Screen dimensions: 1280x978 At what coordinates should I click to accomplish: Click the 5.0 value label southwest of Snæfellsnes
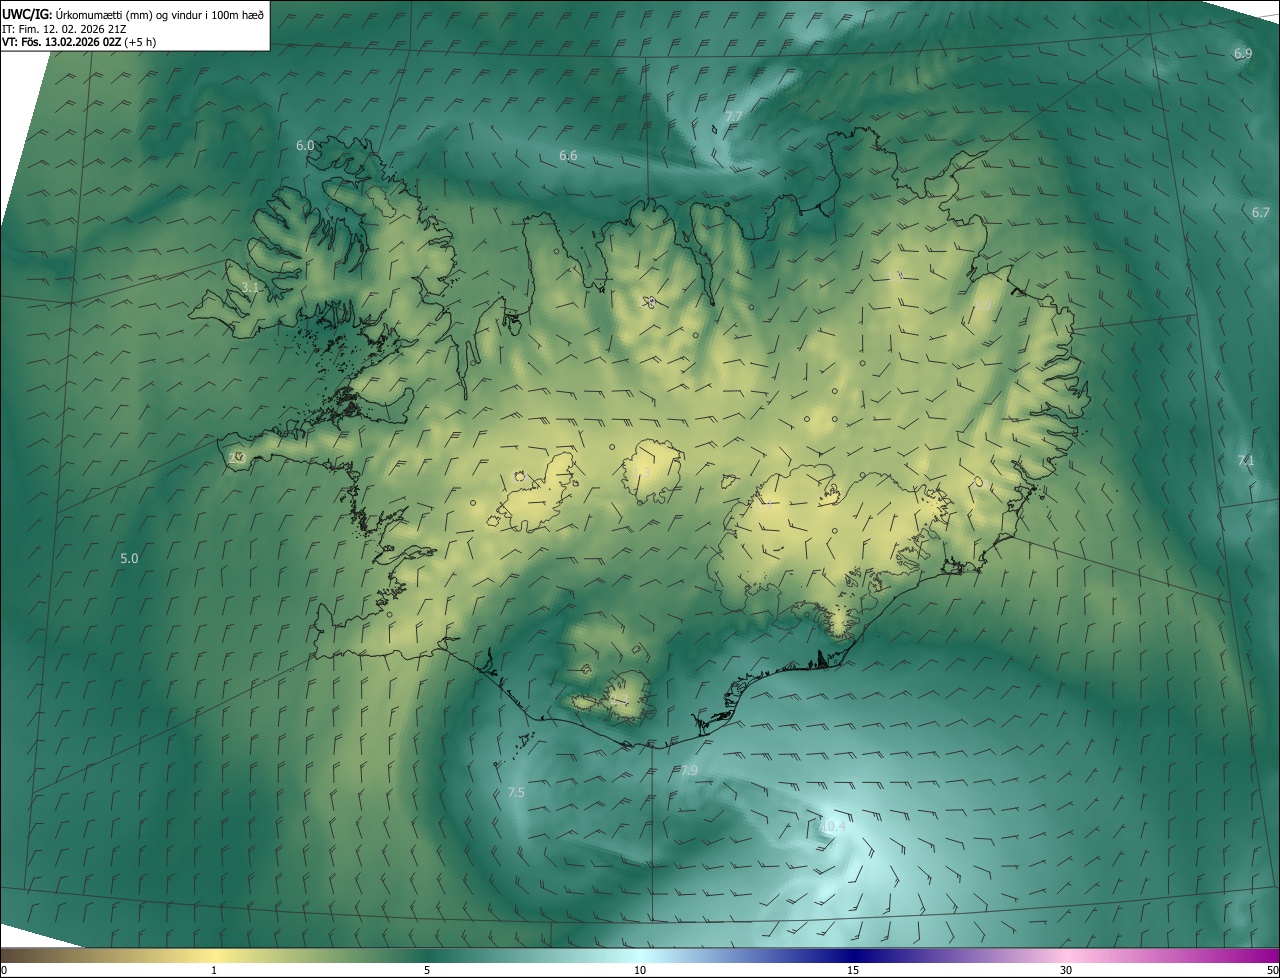point(129,558)
